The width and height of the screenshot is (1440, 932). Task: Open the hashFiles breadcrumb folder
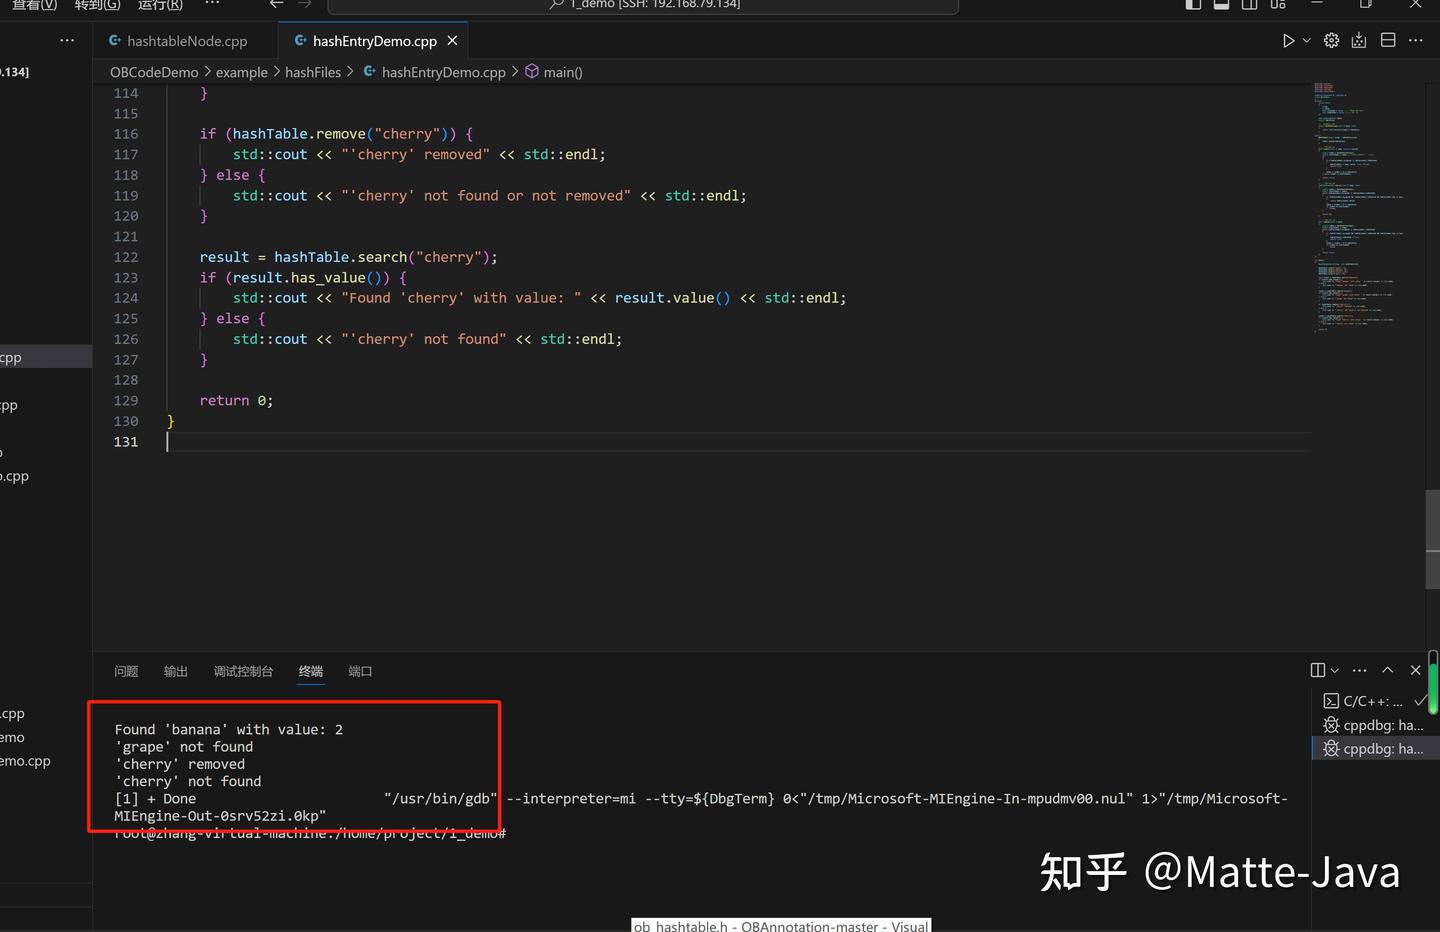click(x=313, y=72)
